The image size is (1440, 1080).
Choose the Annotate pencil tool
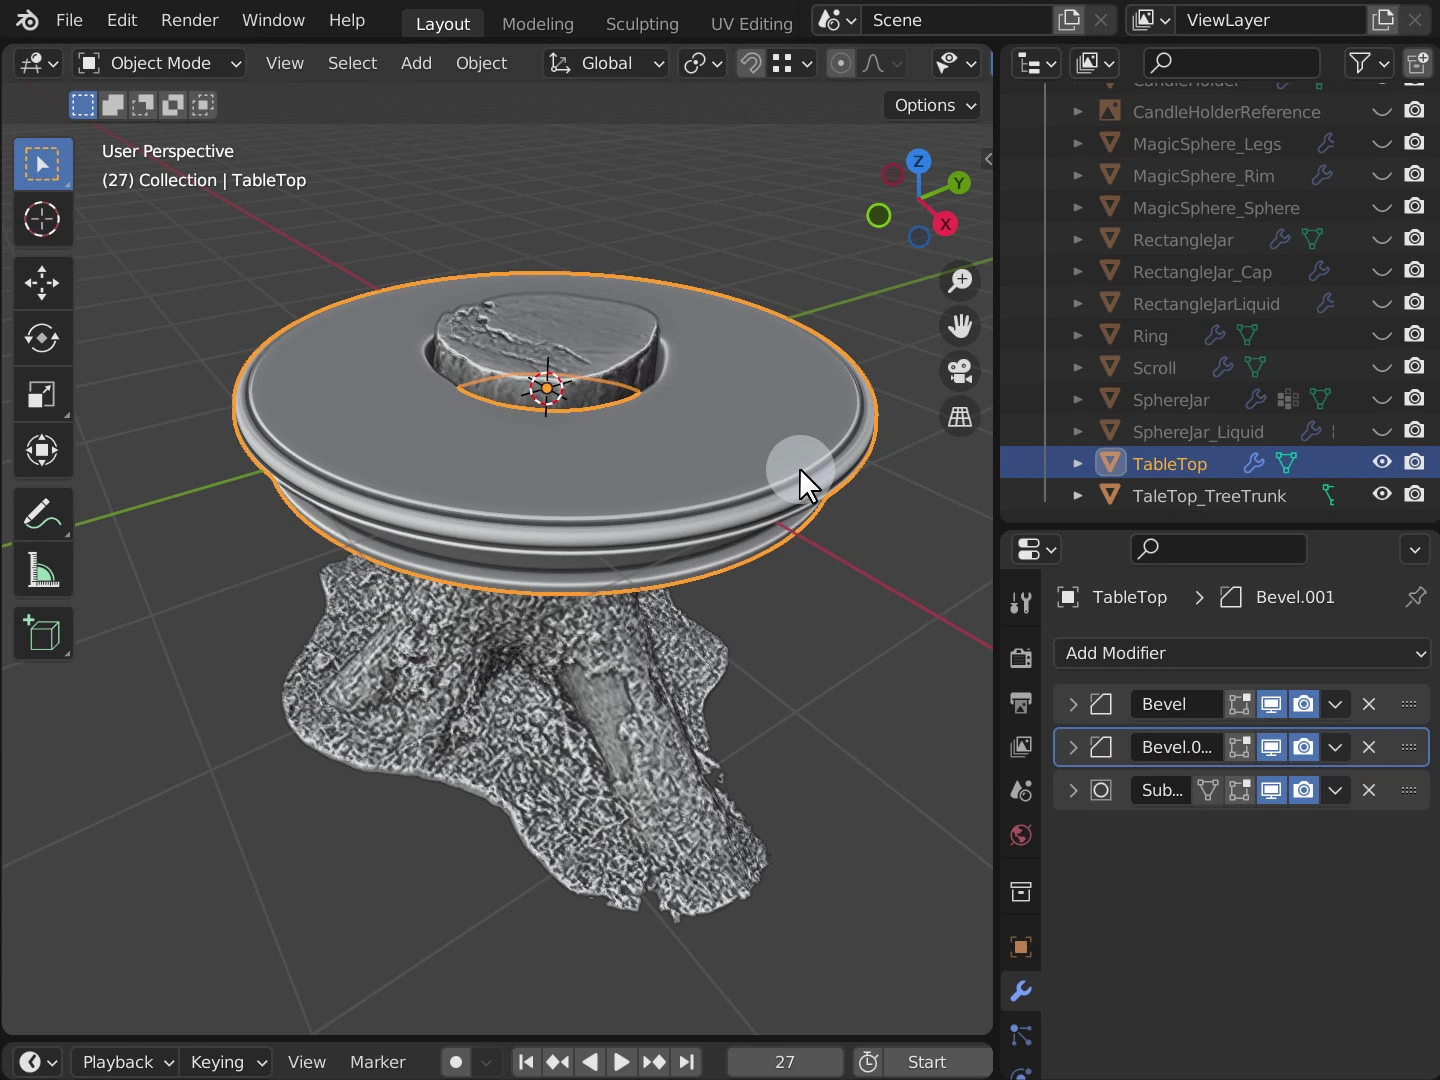click(42, 515)
